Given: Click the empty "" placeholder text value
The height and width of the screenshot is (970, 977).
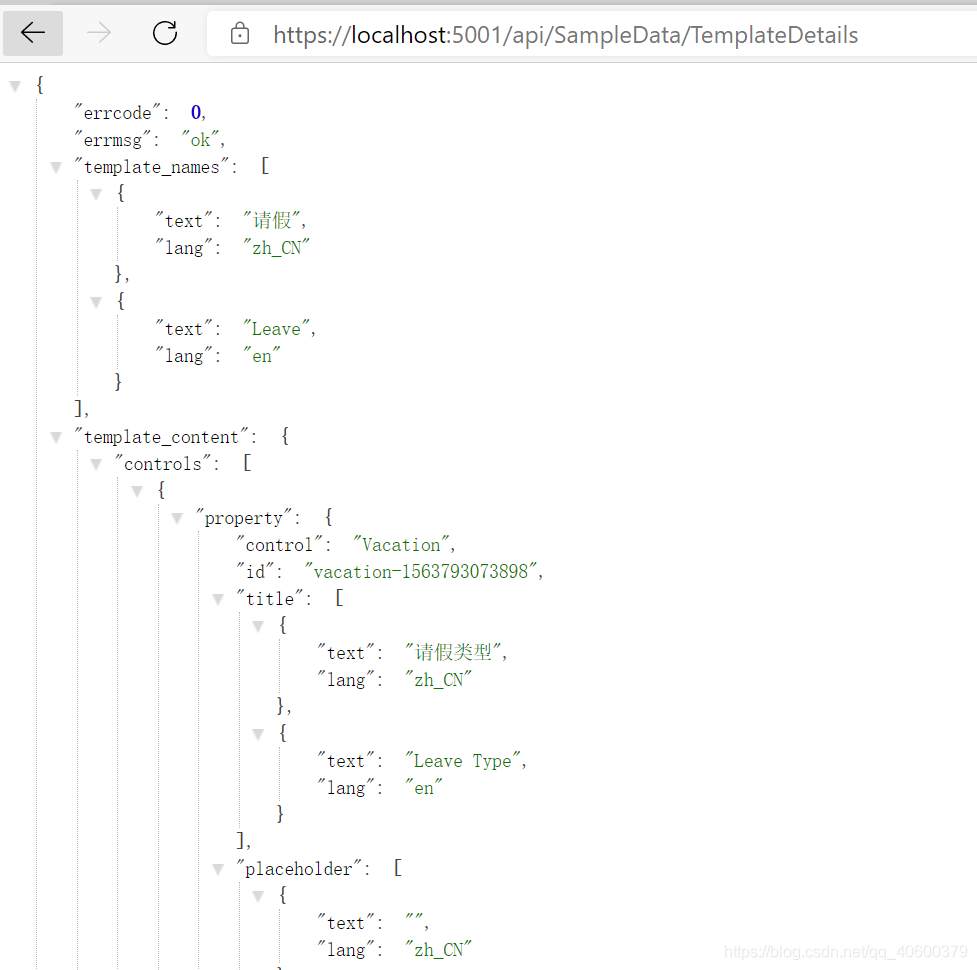Looking at the screenshot, I should tap(414, 918).
